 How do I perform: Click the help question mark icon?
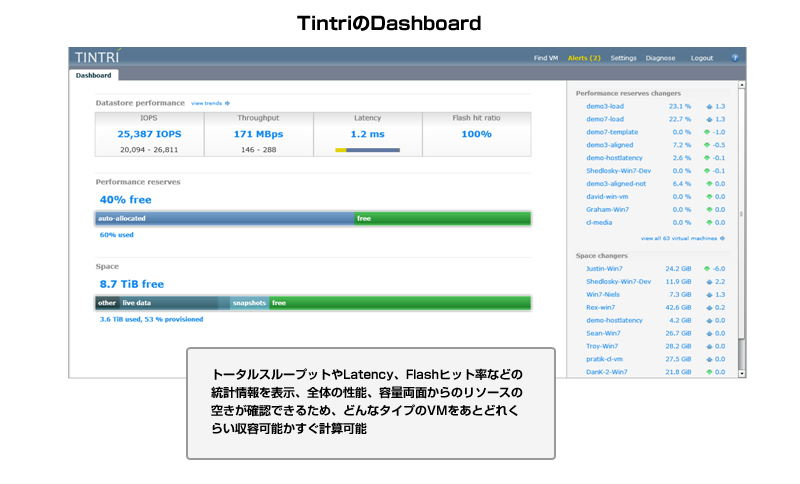[734, 58]
